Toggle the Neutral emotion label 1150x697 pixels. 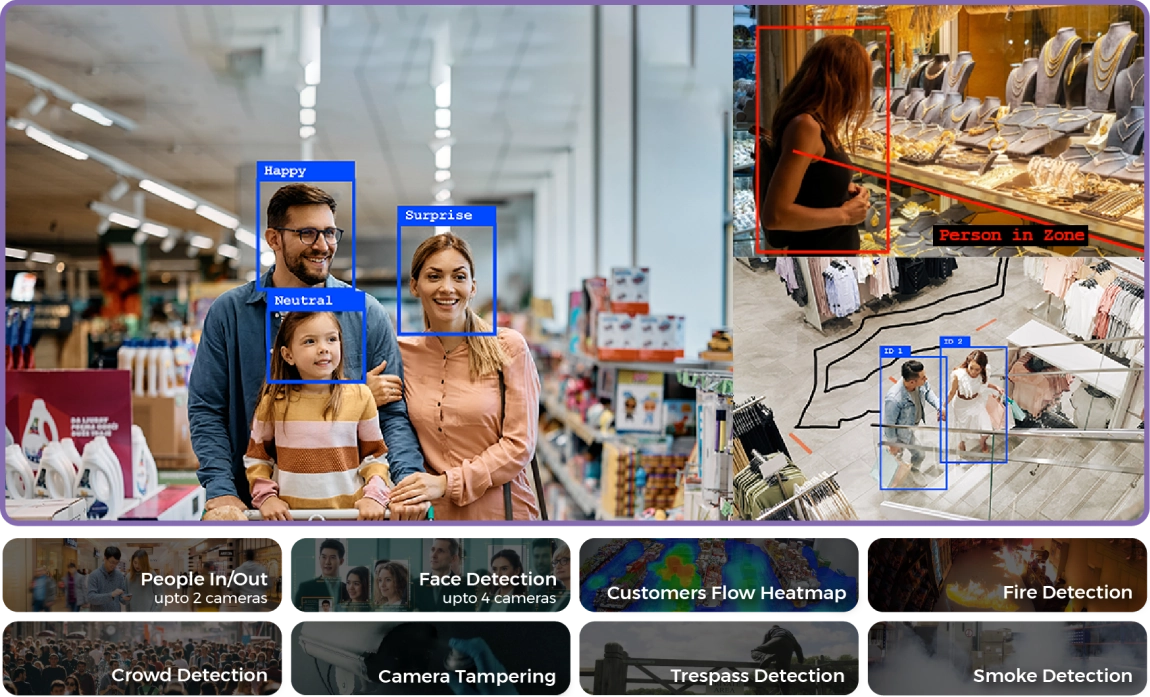pyautogui.click(x=303, y=300)
